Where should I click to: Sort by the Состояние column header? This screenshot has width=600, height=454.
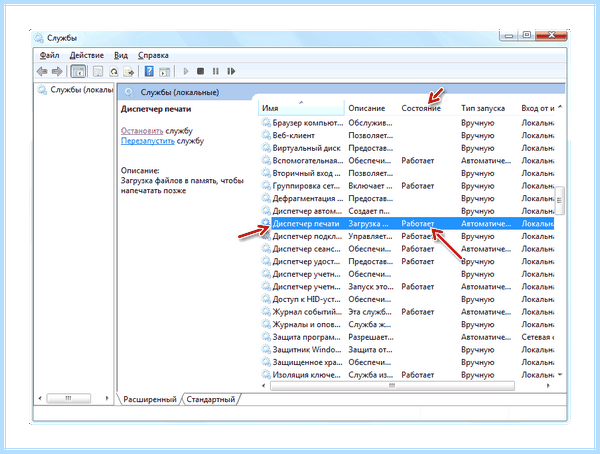click(421, 108)
